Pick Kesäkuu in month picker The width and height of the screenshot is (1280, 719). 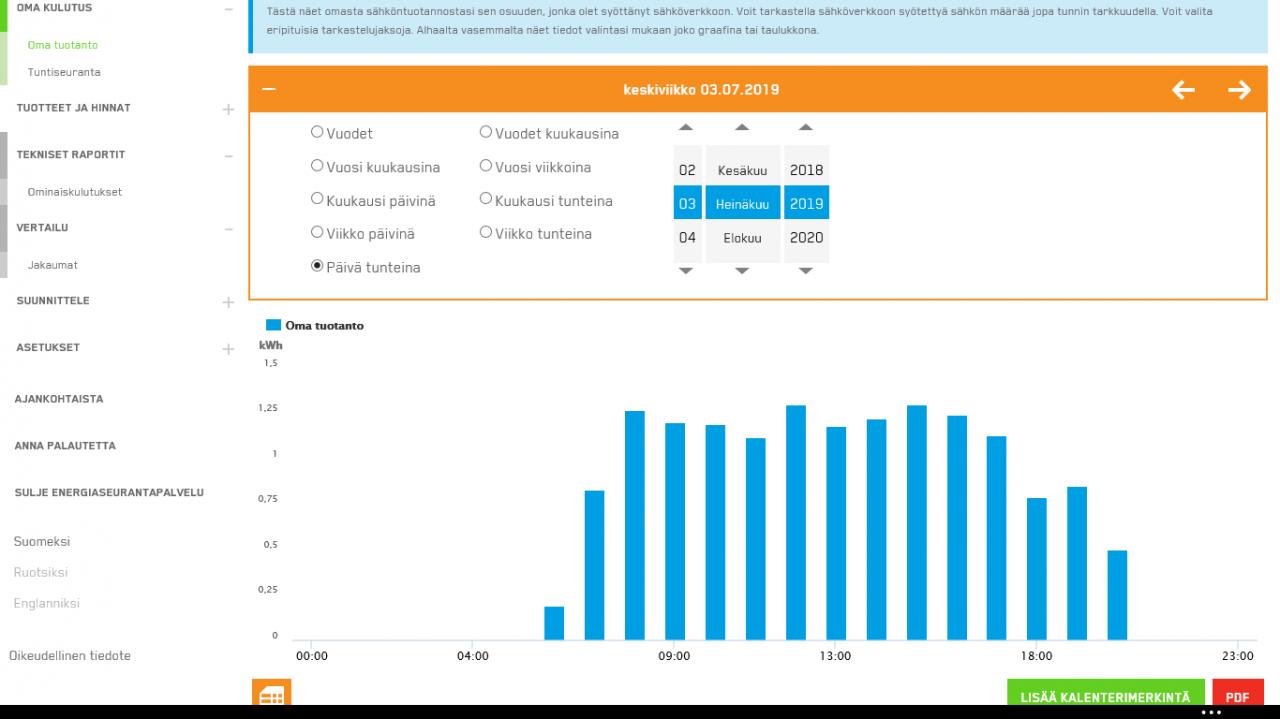(x=742, y=170)
